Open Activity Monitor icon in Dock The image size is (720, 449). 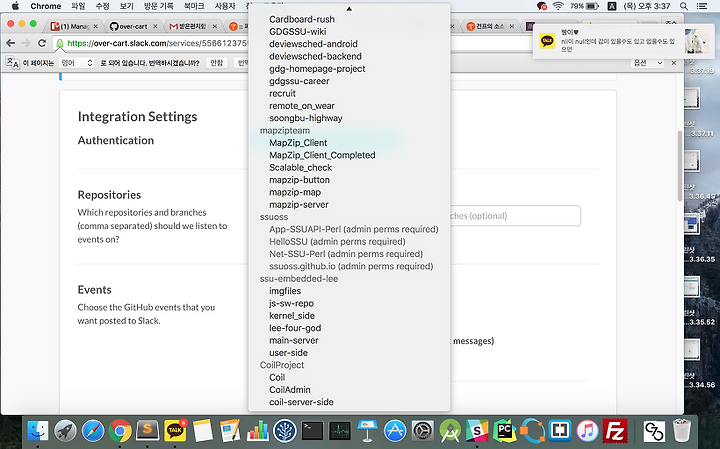(x=340, y=431)
